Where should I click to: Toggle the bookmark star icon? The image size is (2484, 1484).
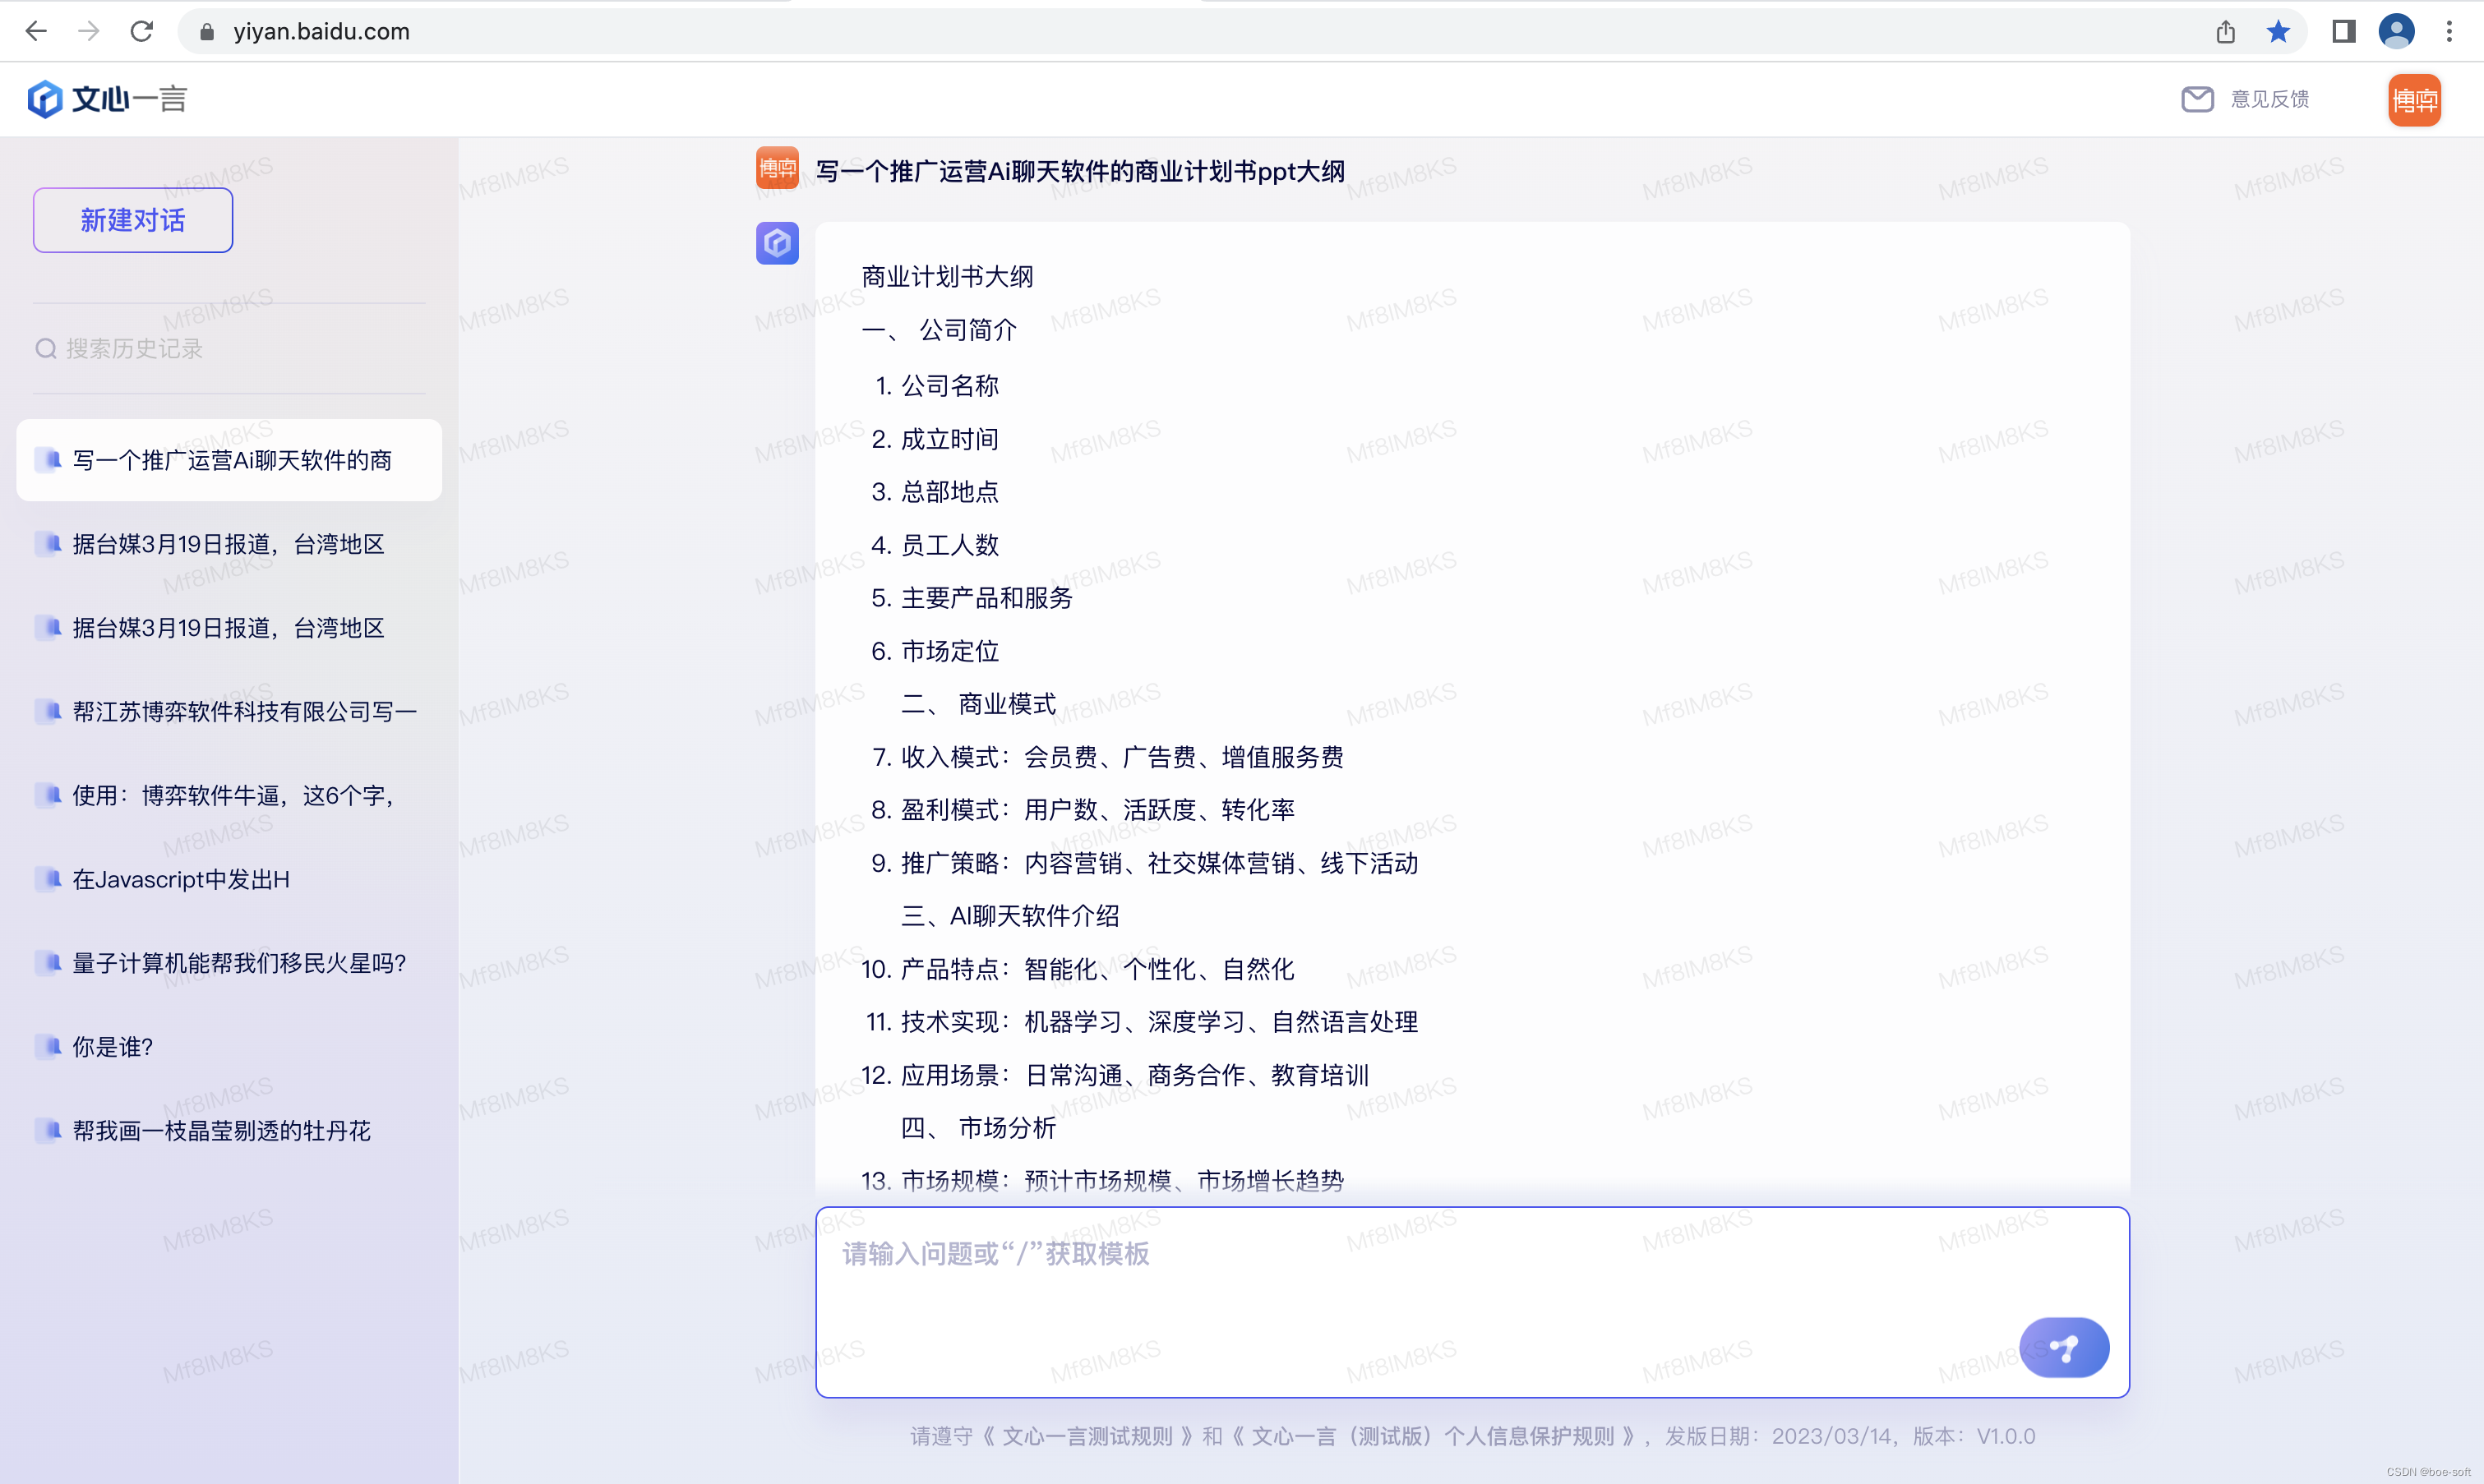(x=2278, y=31)
